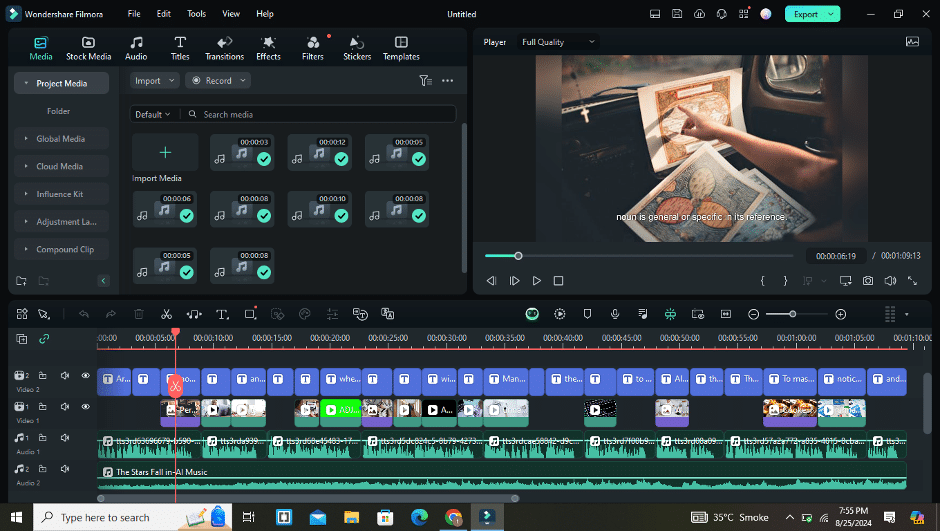Select the Split scissors tool in timeline toolbar

166,314
